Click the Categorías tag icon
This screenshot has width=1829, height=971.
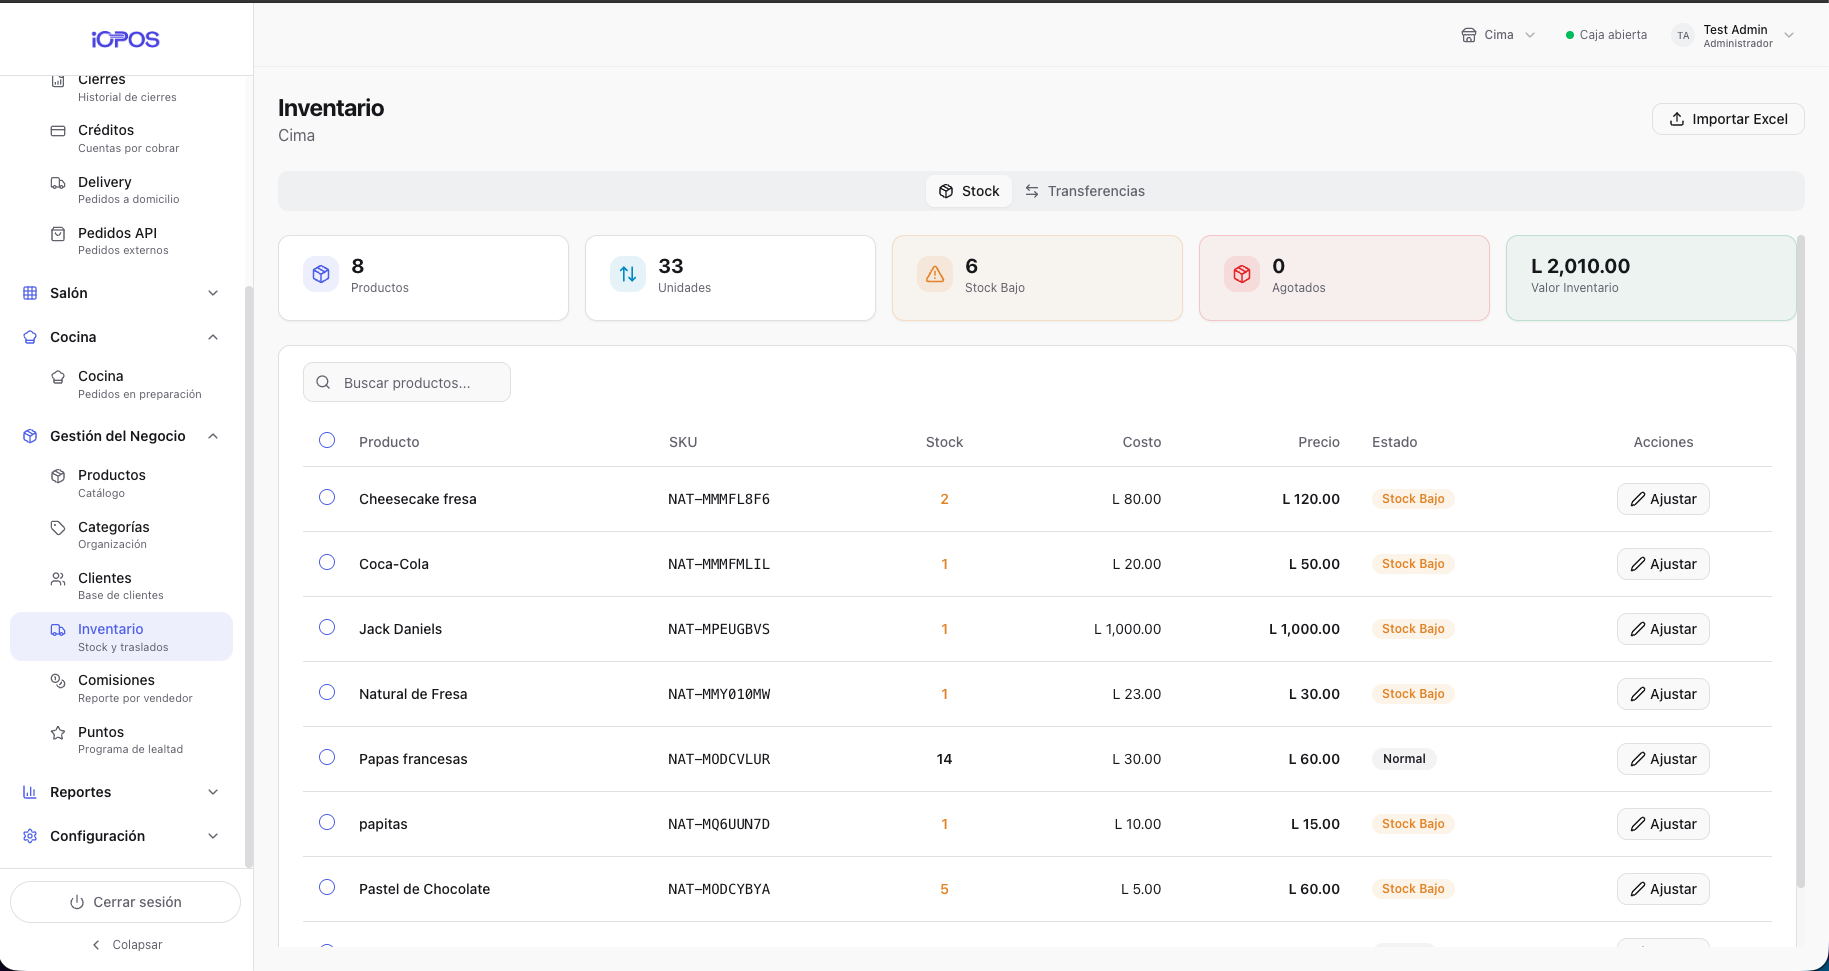(58, 528)
